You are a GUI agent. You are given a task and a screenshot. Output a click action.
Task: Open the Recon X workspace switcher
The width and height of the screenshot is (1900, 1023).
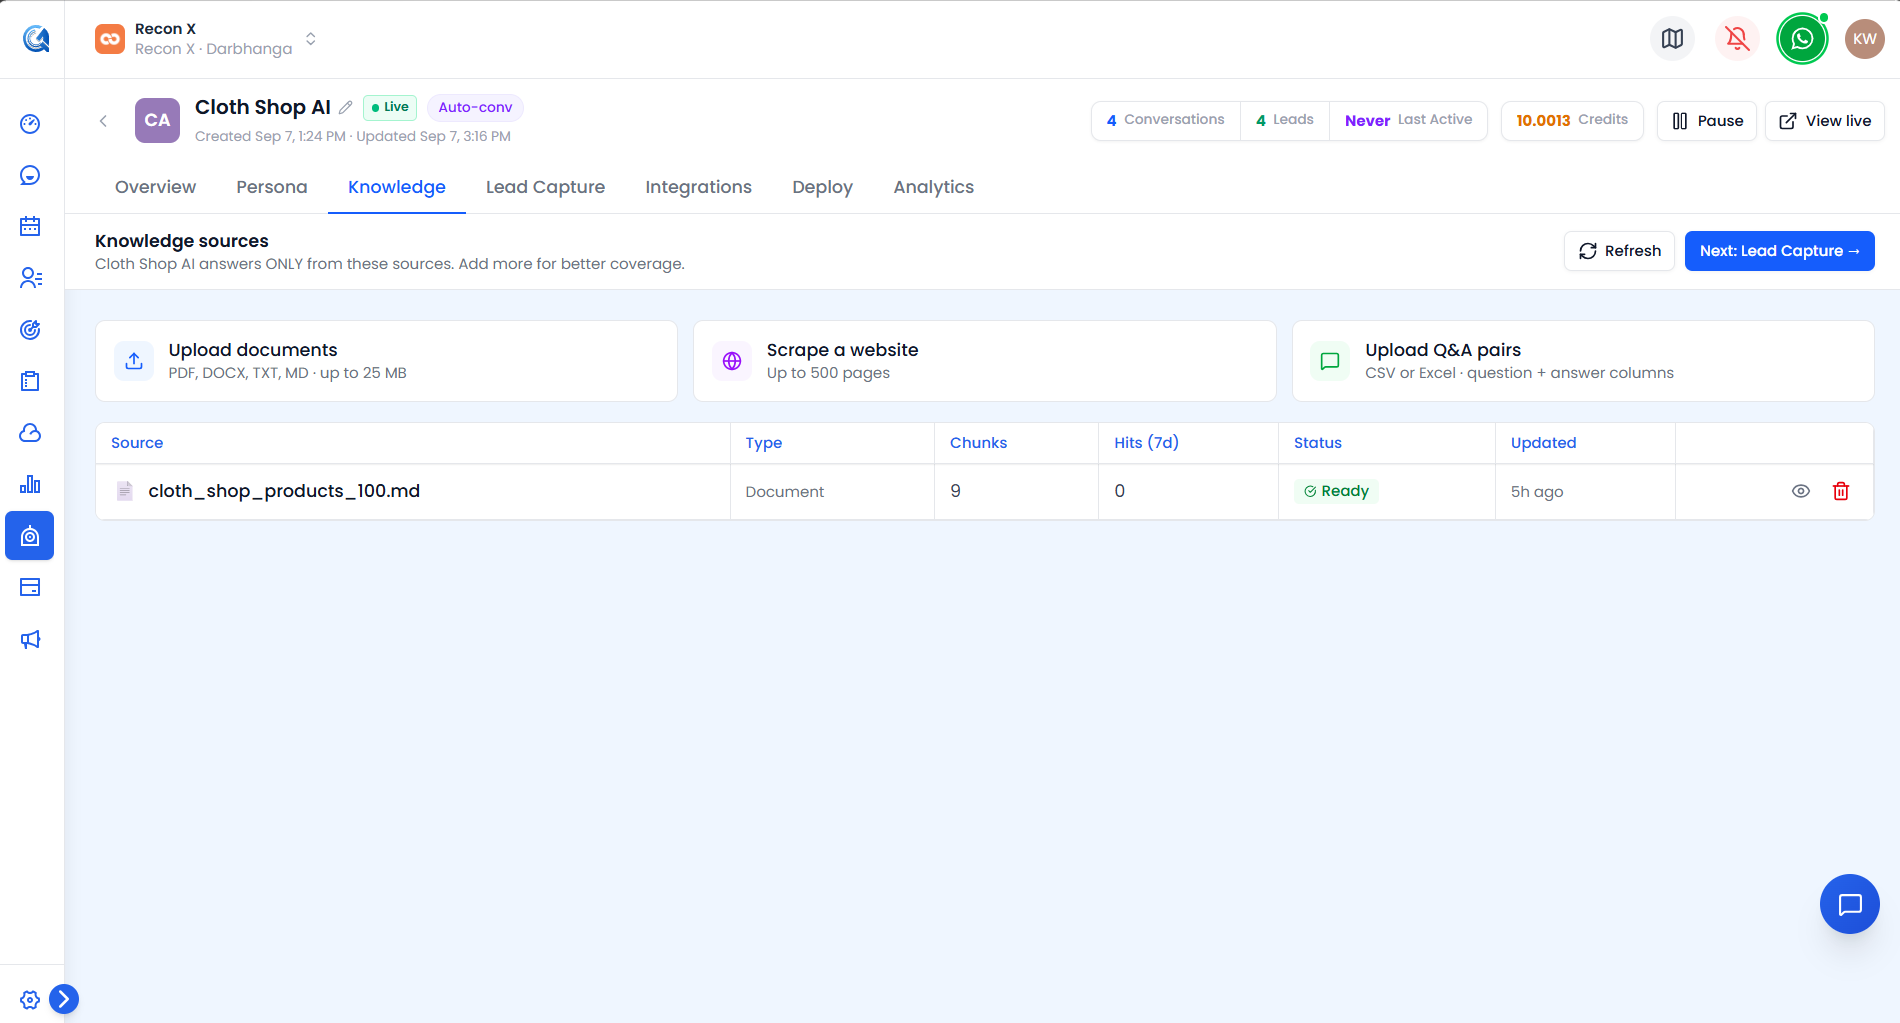[206, 39]
